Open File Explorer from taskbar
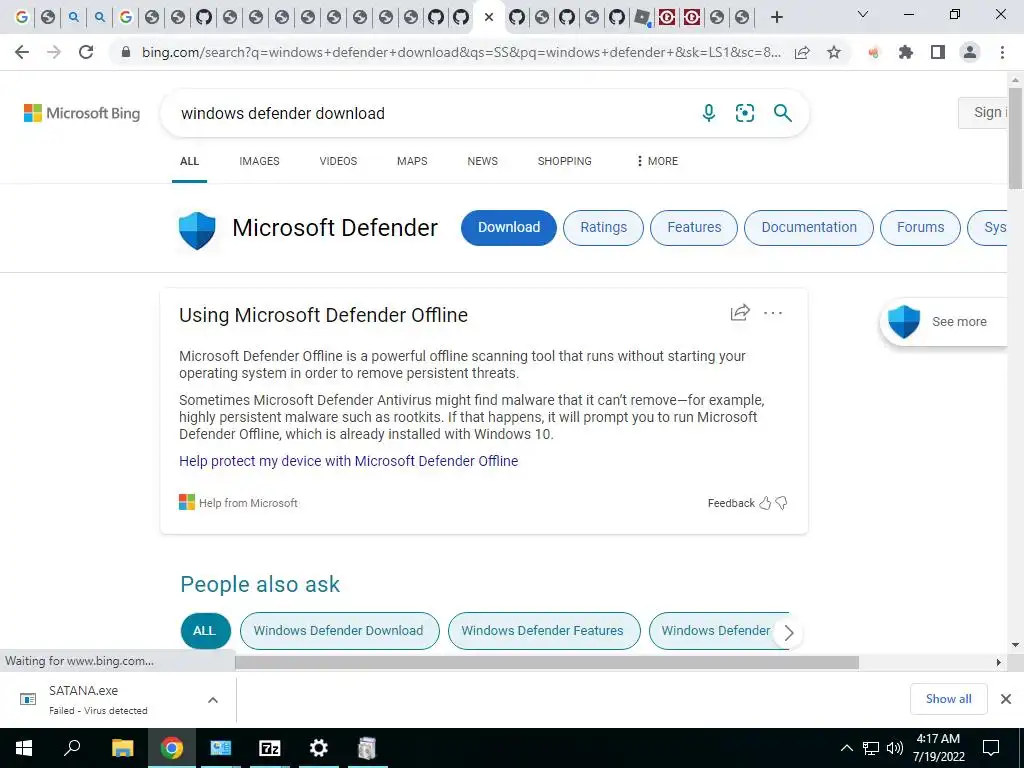Viewport: 1024px width, 768px height. pos(122,748)
